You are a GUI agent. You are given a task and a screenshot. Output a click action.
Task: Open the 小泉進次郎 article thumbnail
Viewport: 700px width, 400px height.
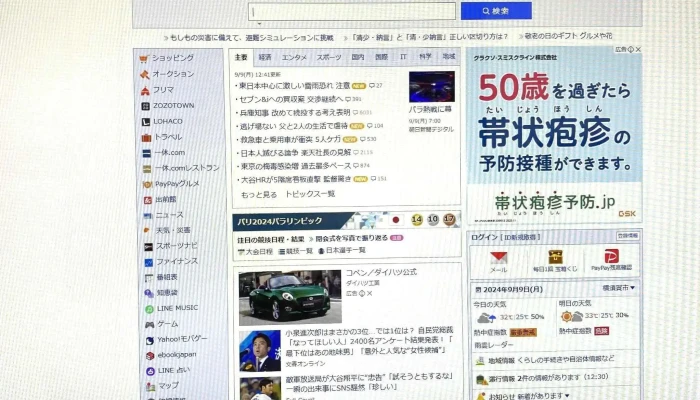coord(260,351)
